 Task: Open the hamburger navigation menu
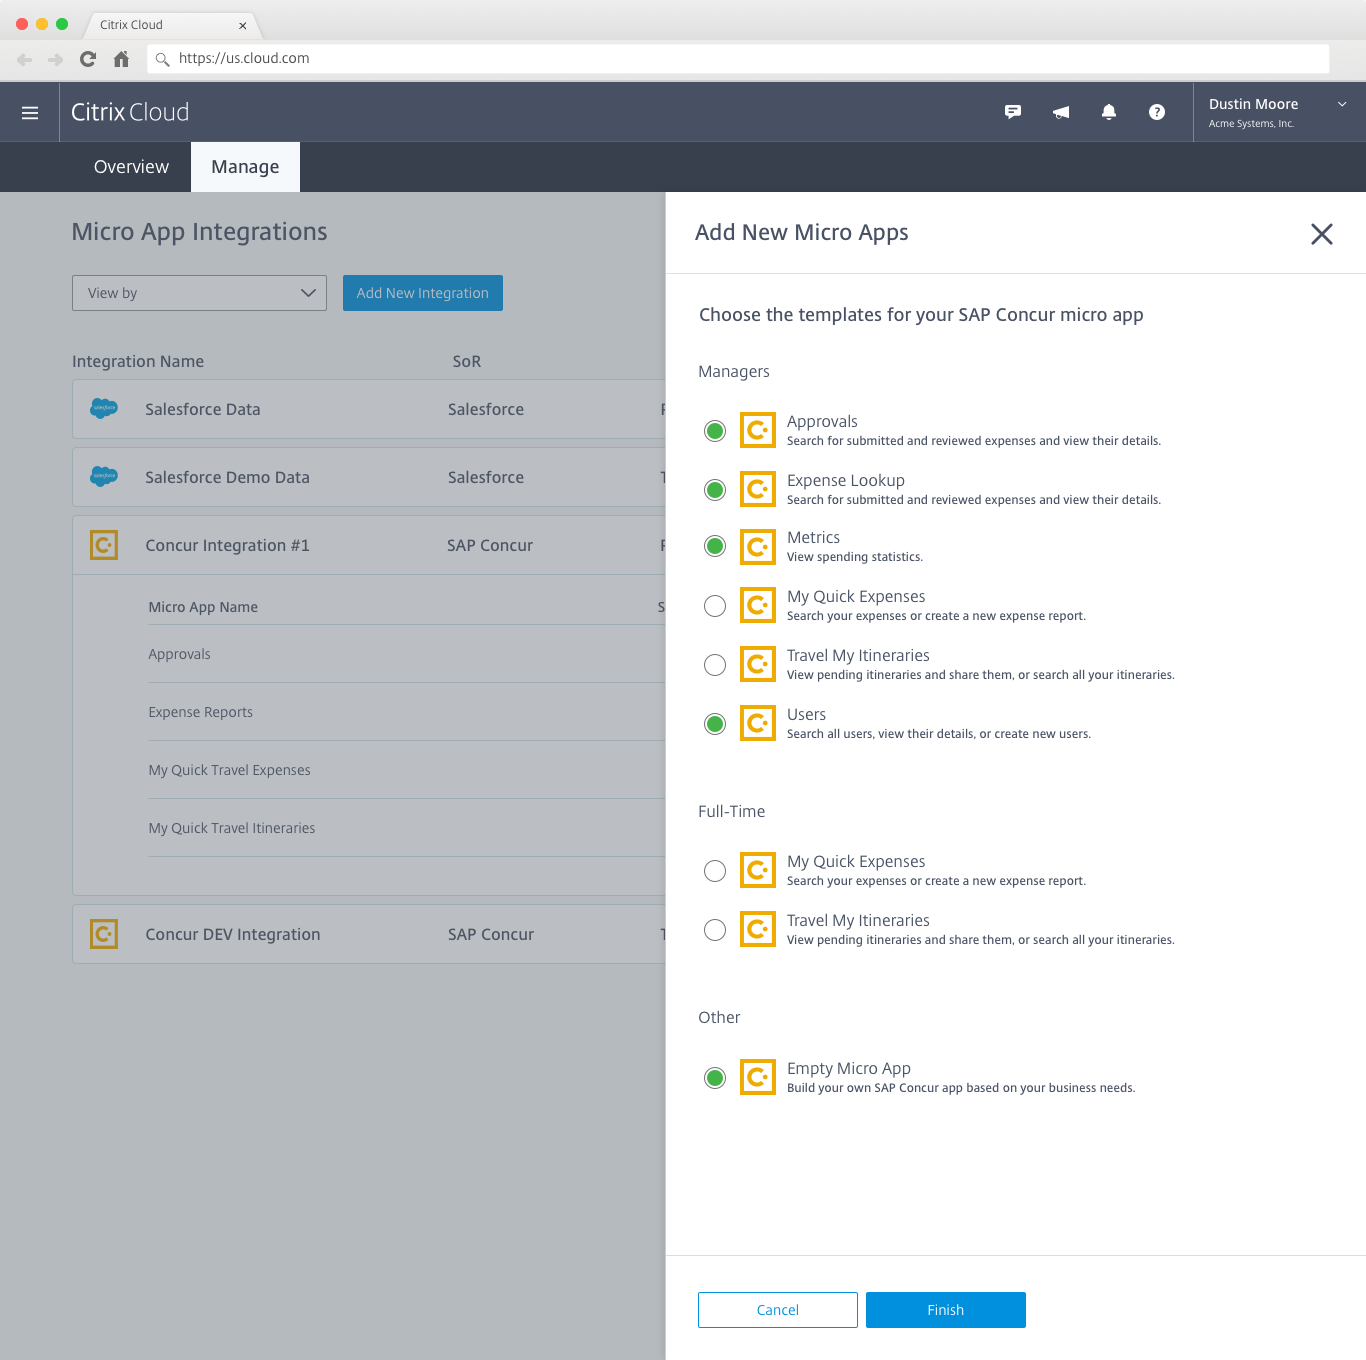coord(30,113)
